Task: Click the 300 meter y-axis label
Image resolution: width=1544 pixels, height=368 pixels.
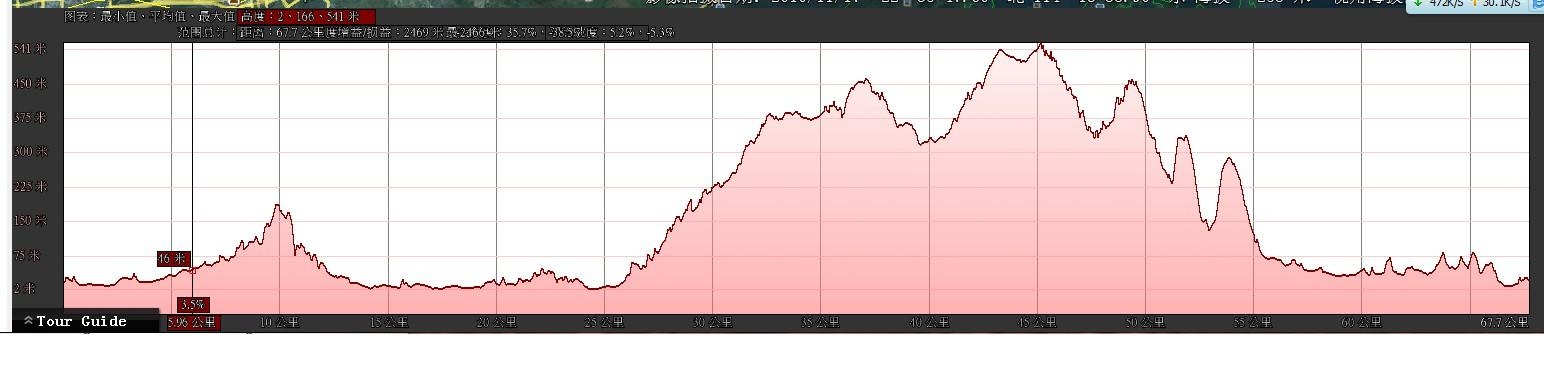Action: click(30, 152)
